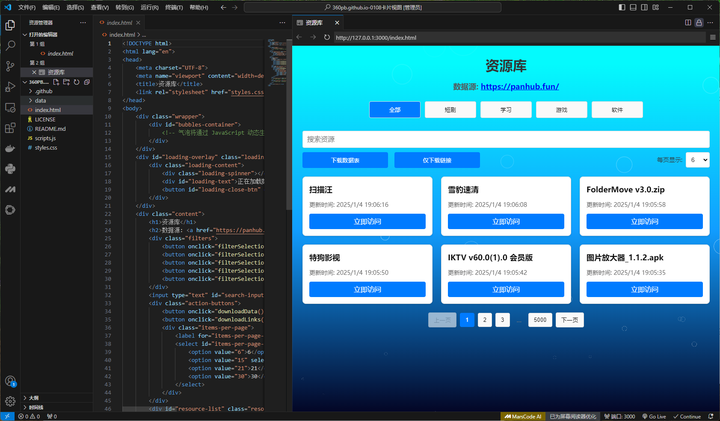Open the Docker panel icon
The height and width of the screenshot is (421, 720).
point(10,147)
